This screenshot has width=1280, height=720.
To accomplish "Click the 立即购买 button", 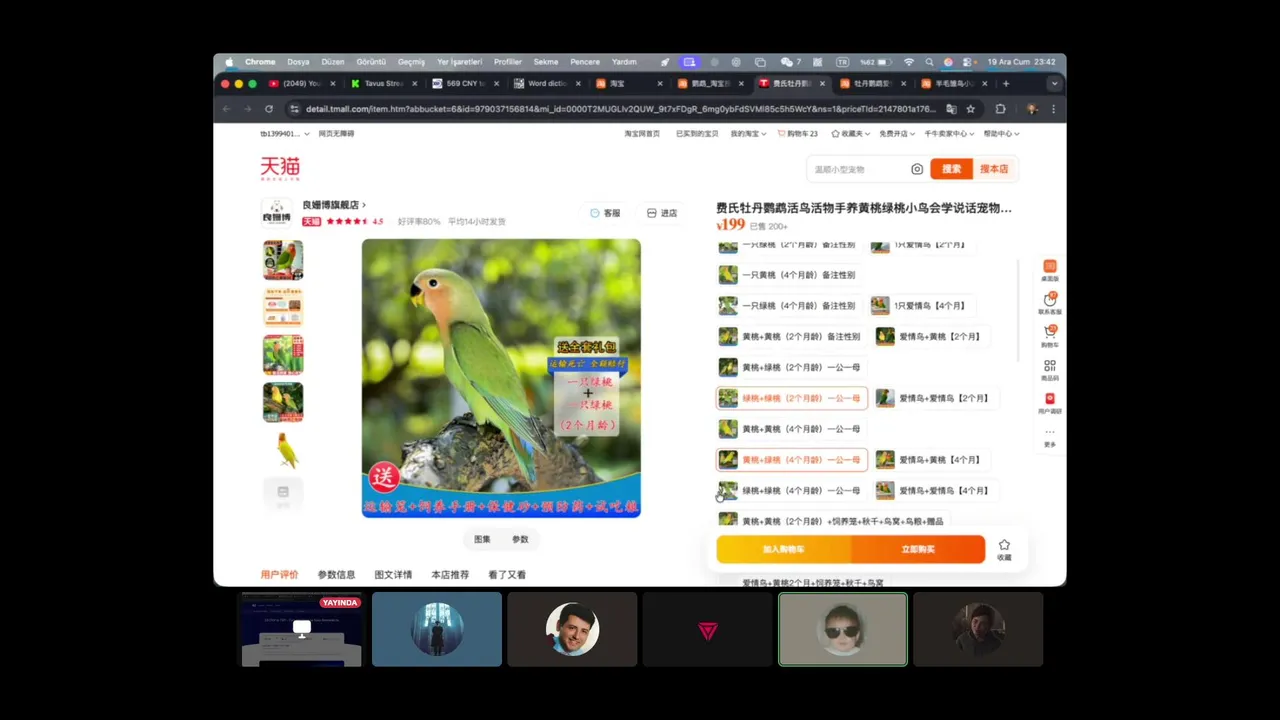I will pyautogui.click(x=918, y=549).
